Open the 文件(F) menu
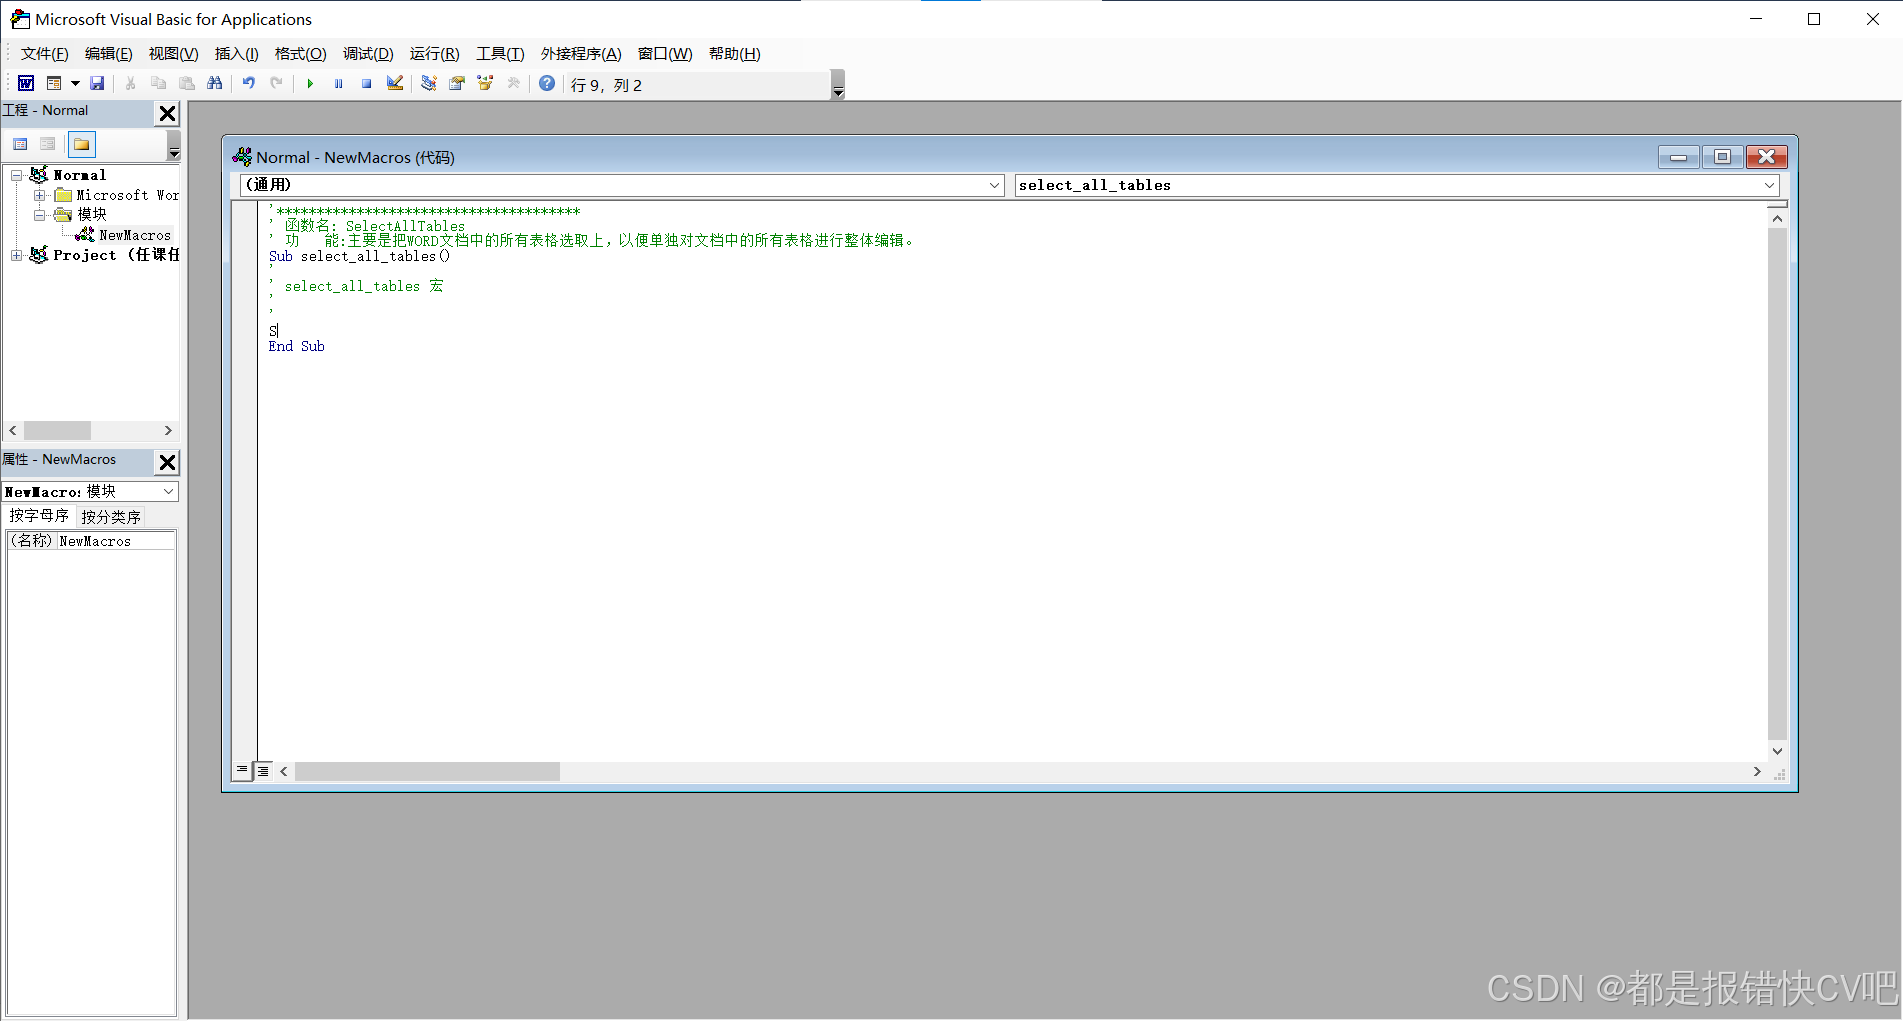The image size is (1903, 1021). (45, 54)
